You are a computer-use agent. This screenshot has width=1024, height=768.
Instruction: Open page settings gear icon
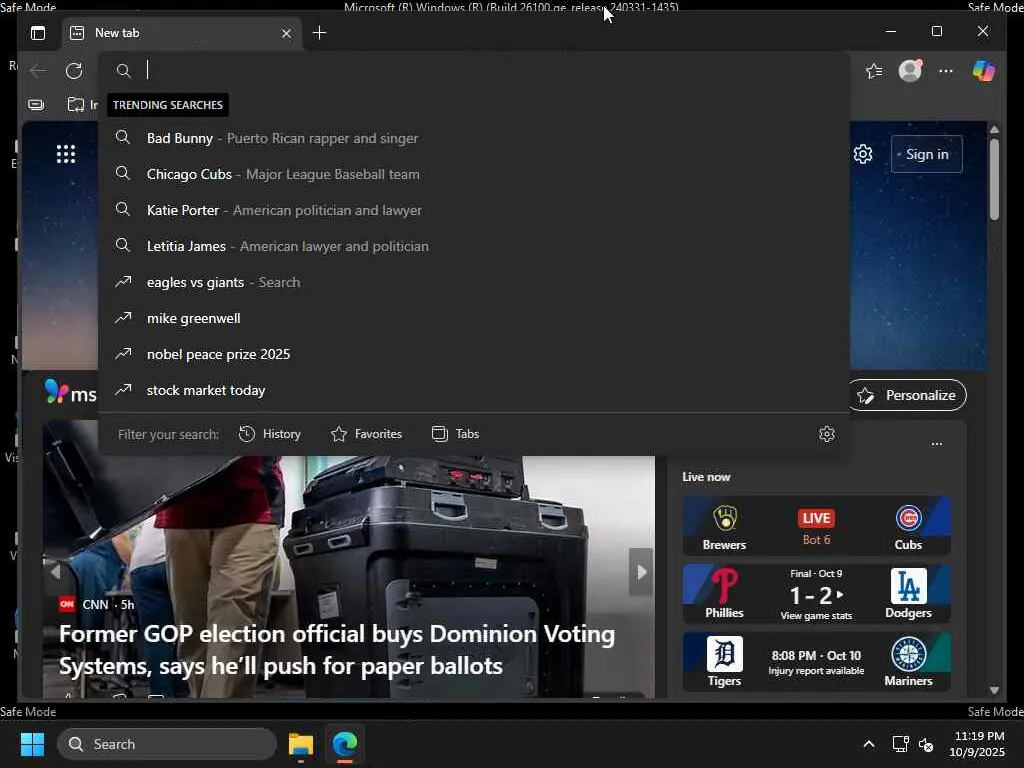tap(863, 154)
